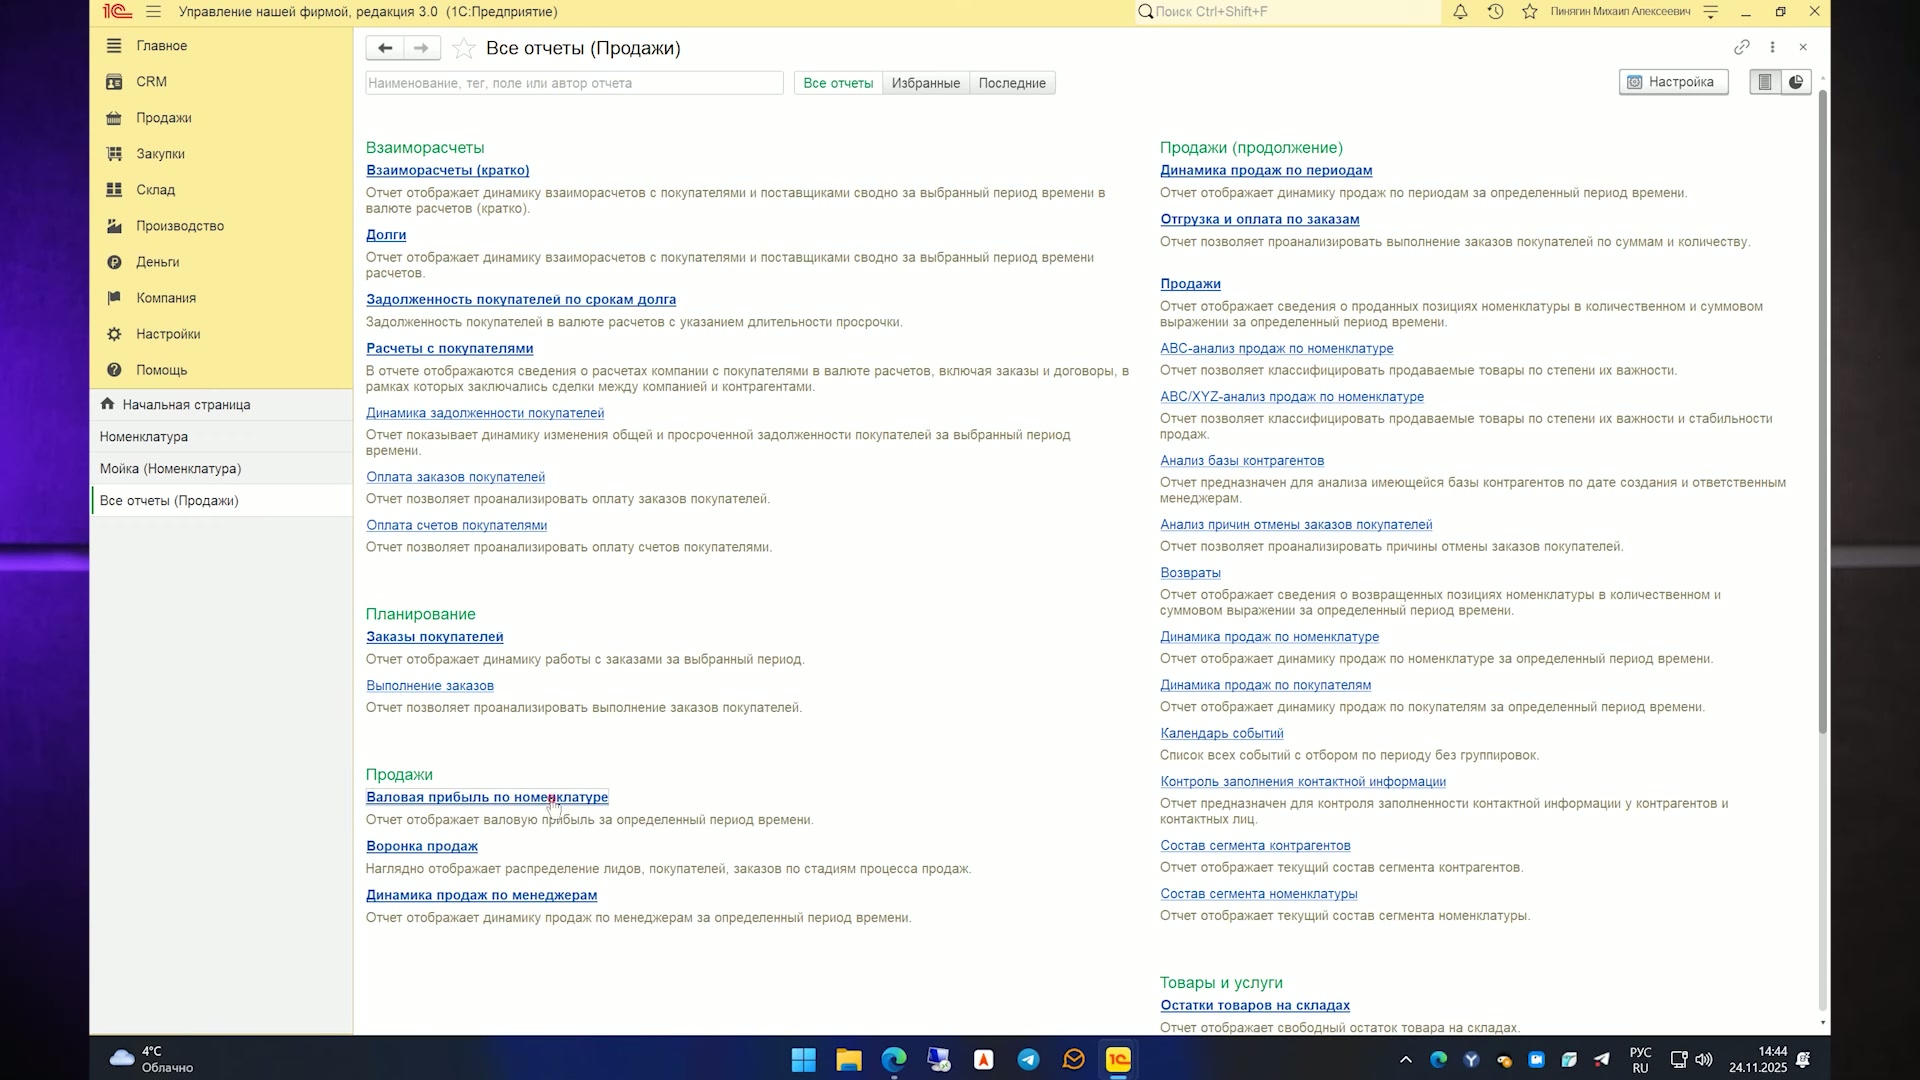The height and width of the screenshot is (1080, 1920).
Task: Switch to list view of reports
Action: 1765,82
